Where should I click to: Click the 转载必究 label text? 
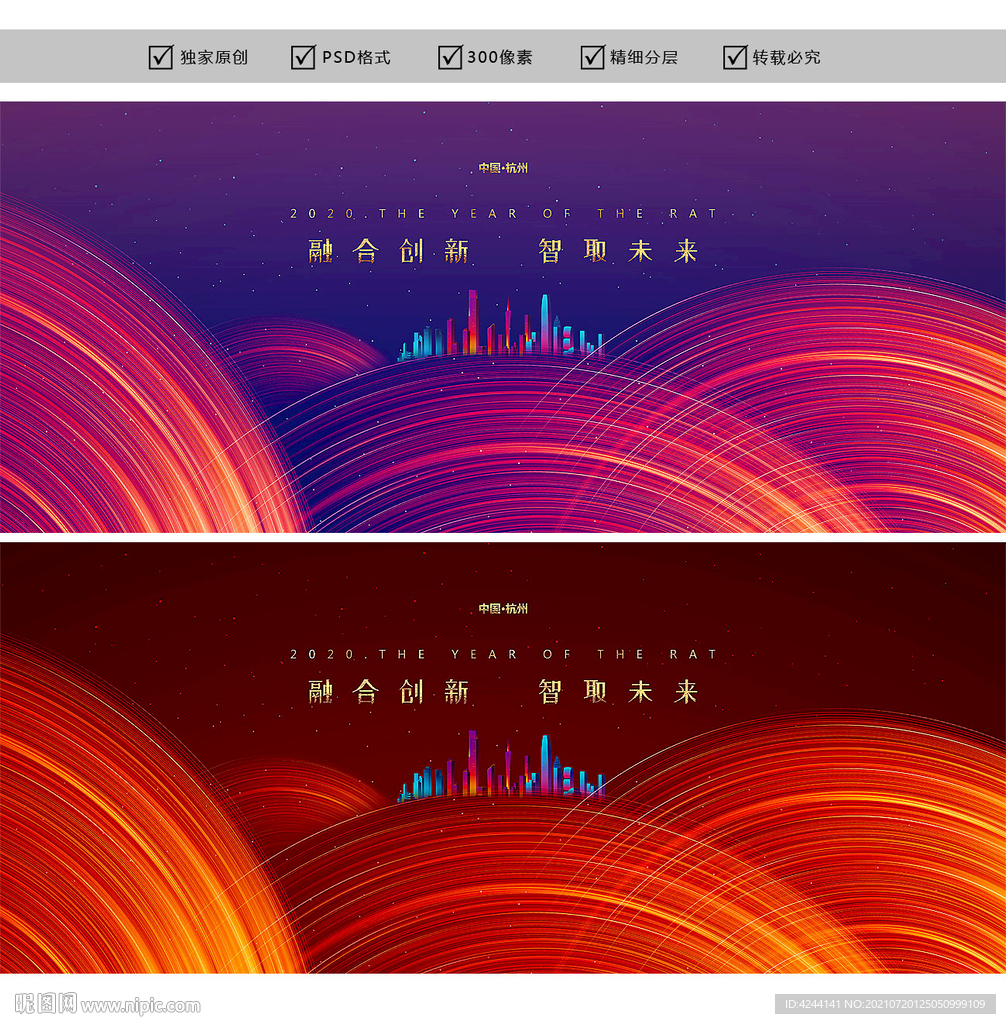tap(787, 57)
